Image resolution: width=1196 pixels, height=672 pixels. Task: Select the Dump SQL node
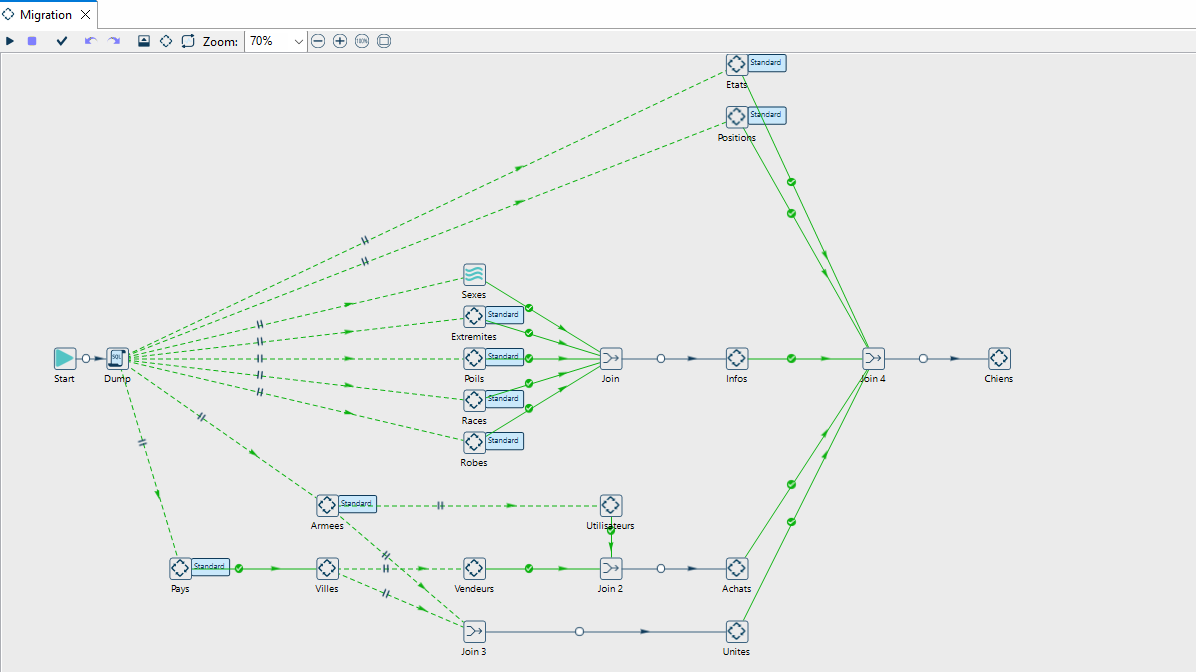pos(118,358)
